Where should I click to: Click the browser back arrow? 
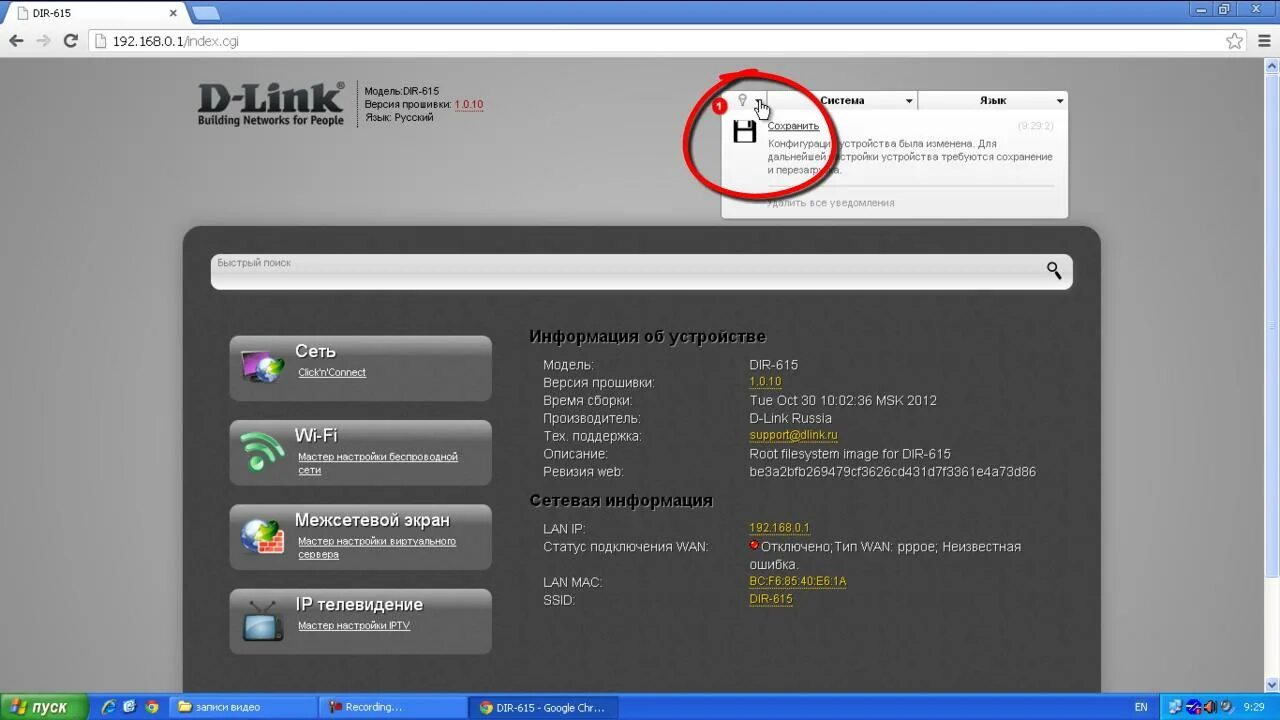coord(16,41)
